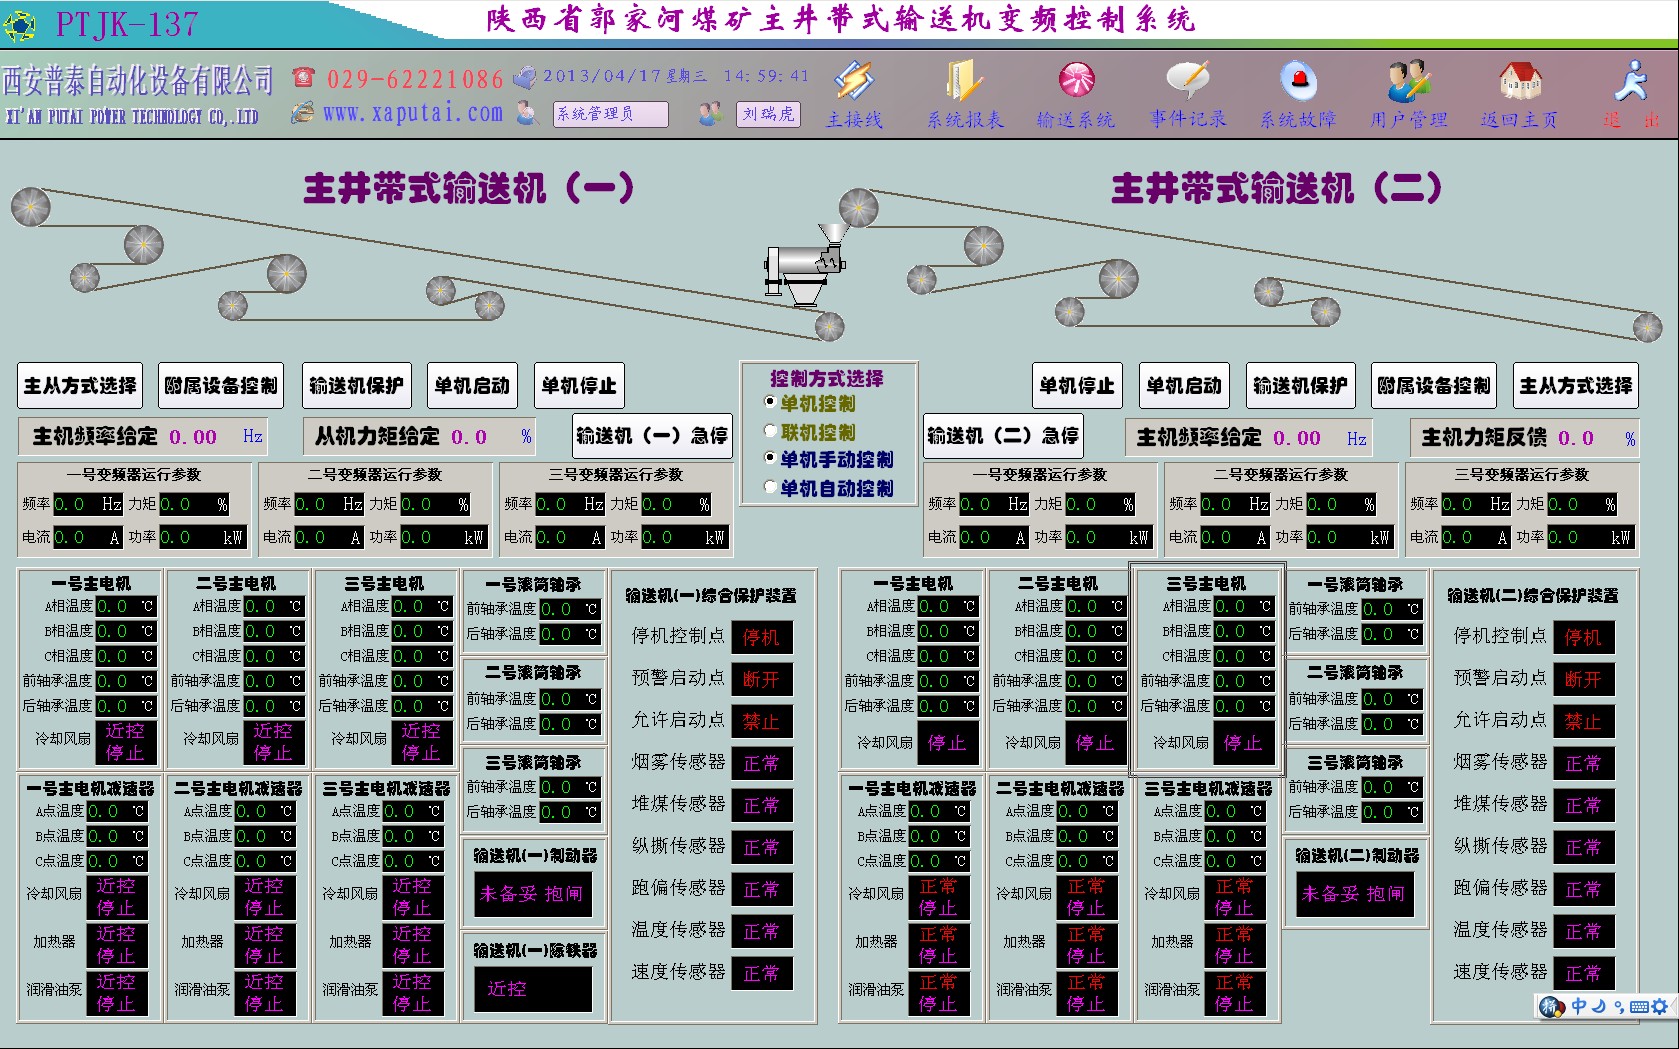Click conveyor one's 主机频率给定 value

[x=193, y=437]
